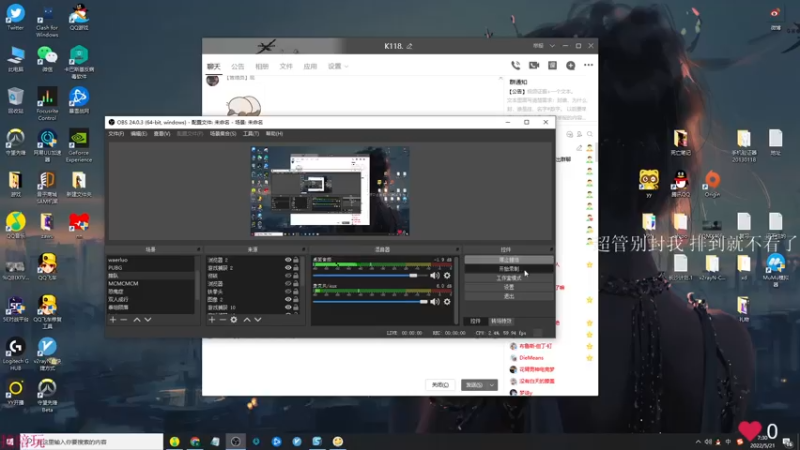Open the more options ellipsis in K118 chat
Image resolution: width=800 pixels, height=450 pixels.
click(588, 65)
